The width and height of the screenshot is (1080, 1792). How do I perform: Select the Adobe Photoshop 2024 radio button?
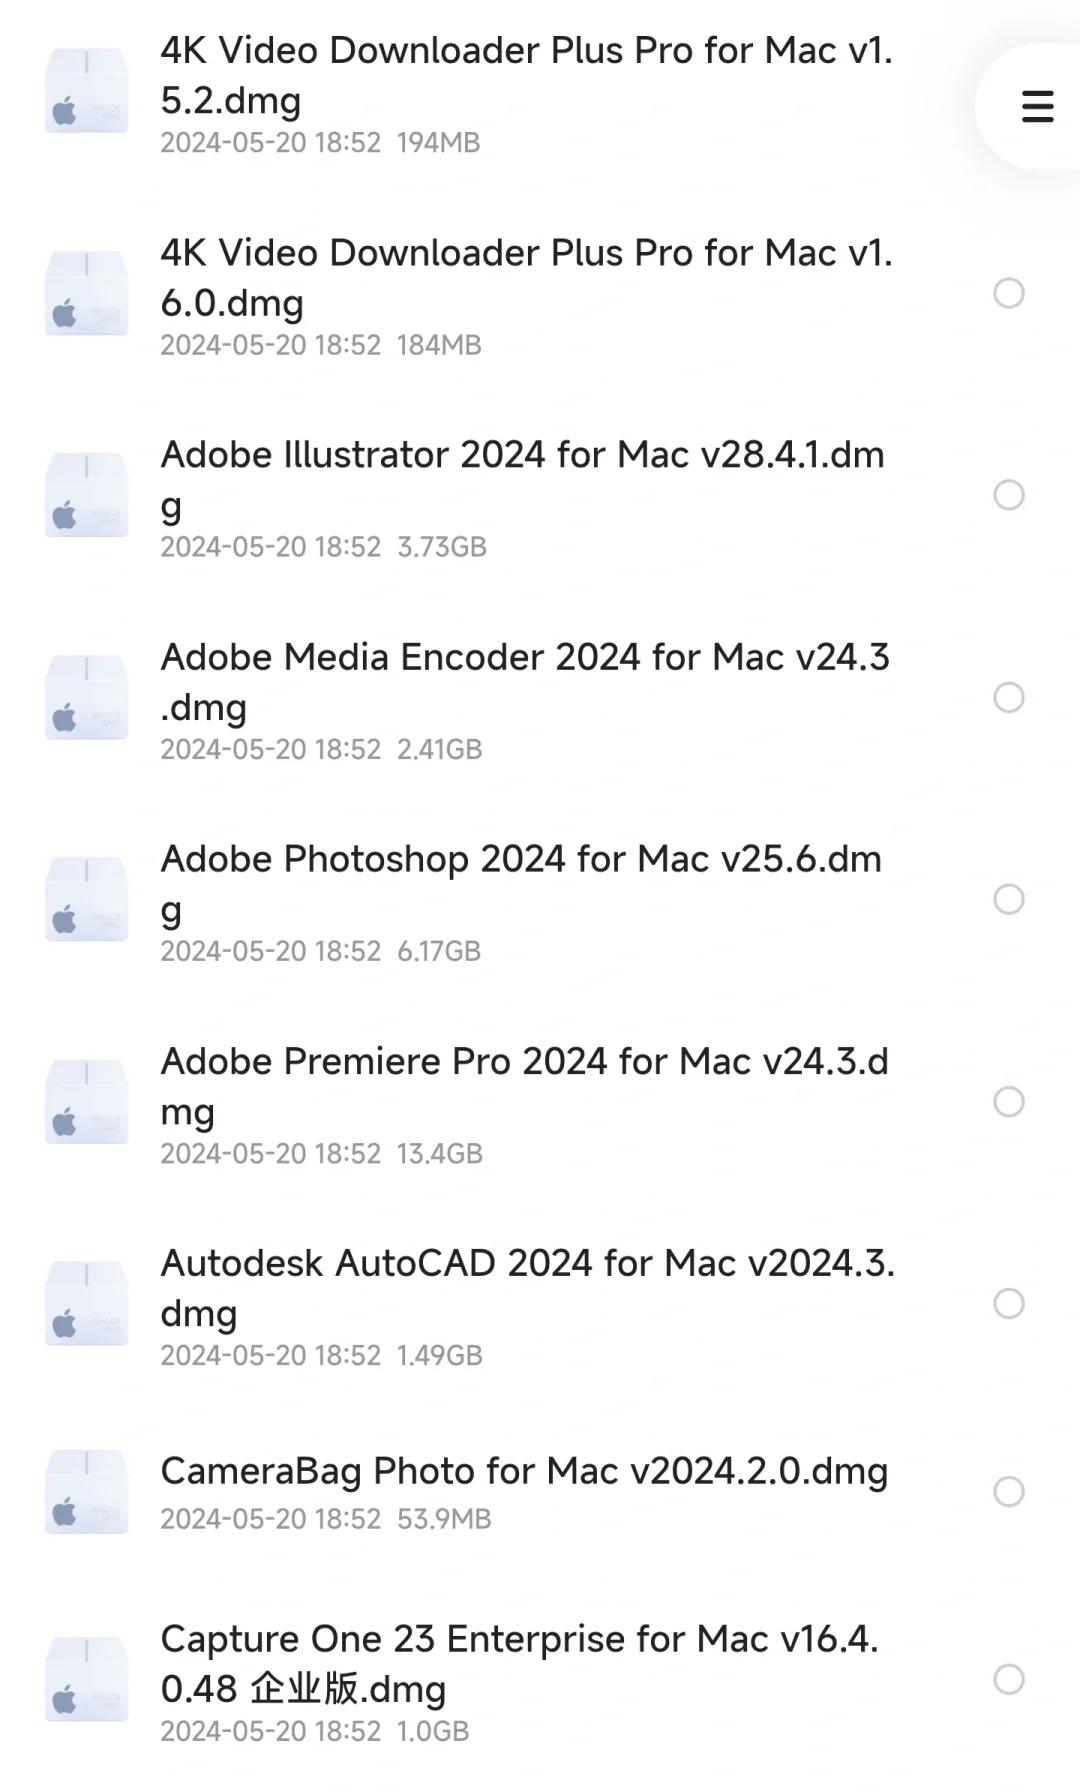pos(1008,899)
